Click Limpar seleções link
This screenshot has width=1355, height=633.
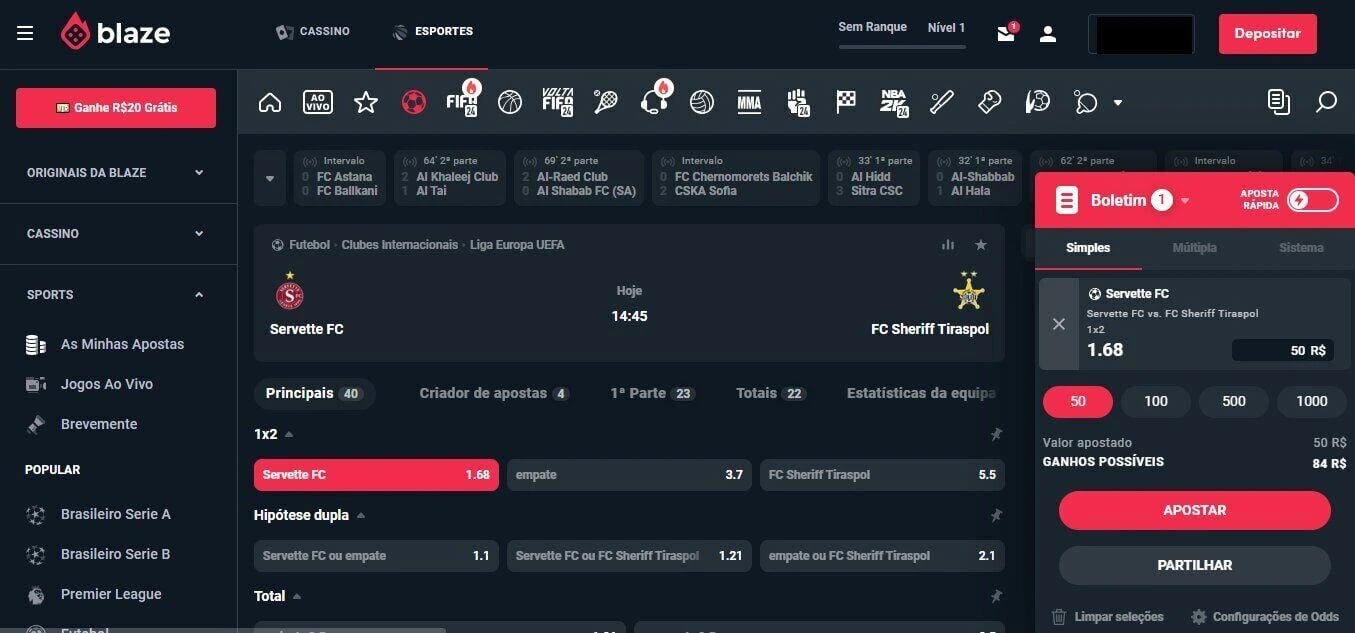tap(1108, 617)
